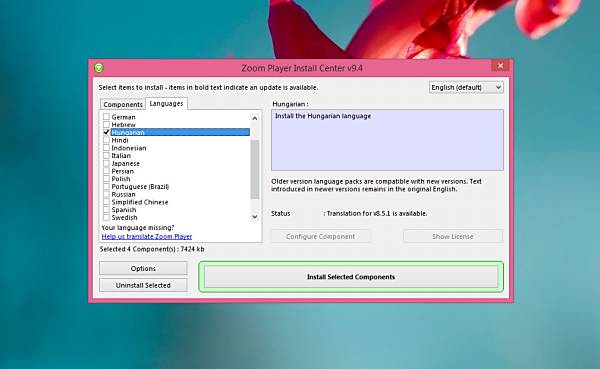This screenshot has width=600, height=369.
Task: Click Install Selected Components button
Action: pyautogui.click(x=351, y=277)
